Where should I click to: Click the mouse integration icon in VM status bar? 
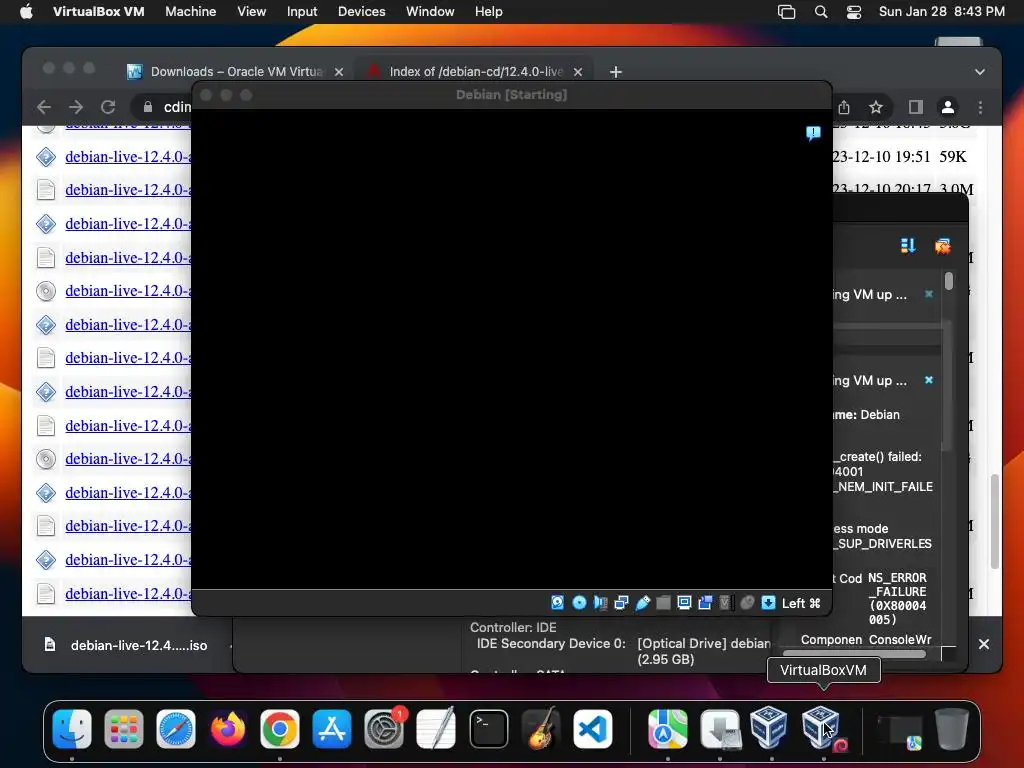[747, 603]
